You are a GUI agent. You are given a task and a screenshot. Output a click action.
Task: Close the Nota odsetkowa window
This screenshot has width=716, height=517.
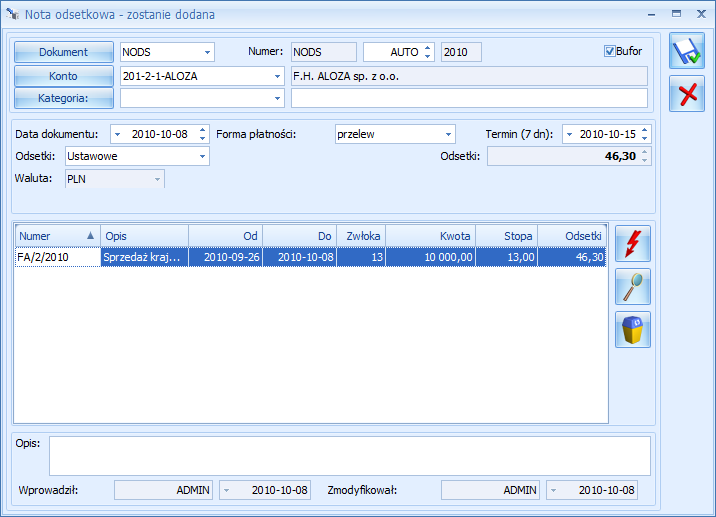(701, 14)
